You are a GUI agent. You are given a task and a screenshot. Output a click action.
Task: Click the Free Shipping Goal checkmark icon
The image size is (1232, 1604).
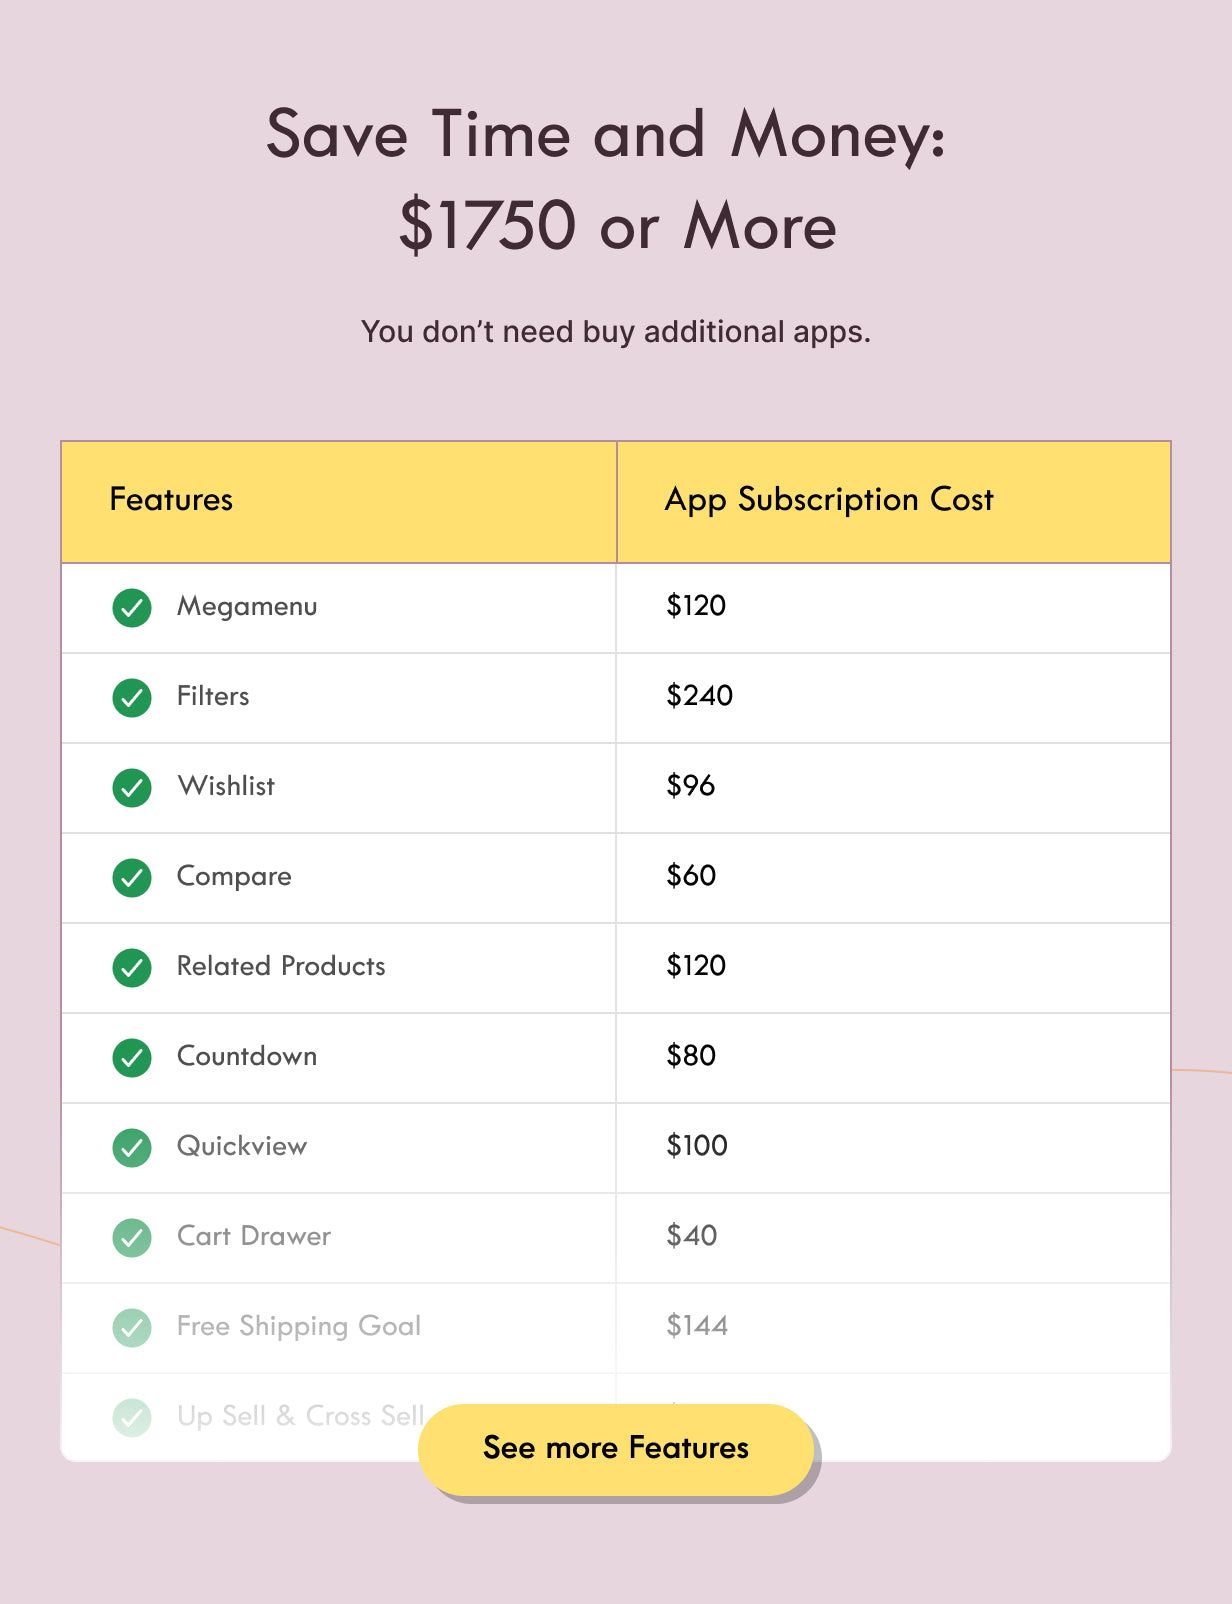click(132, 1327)
